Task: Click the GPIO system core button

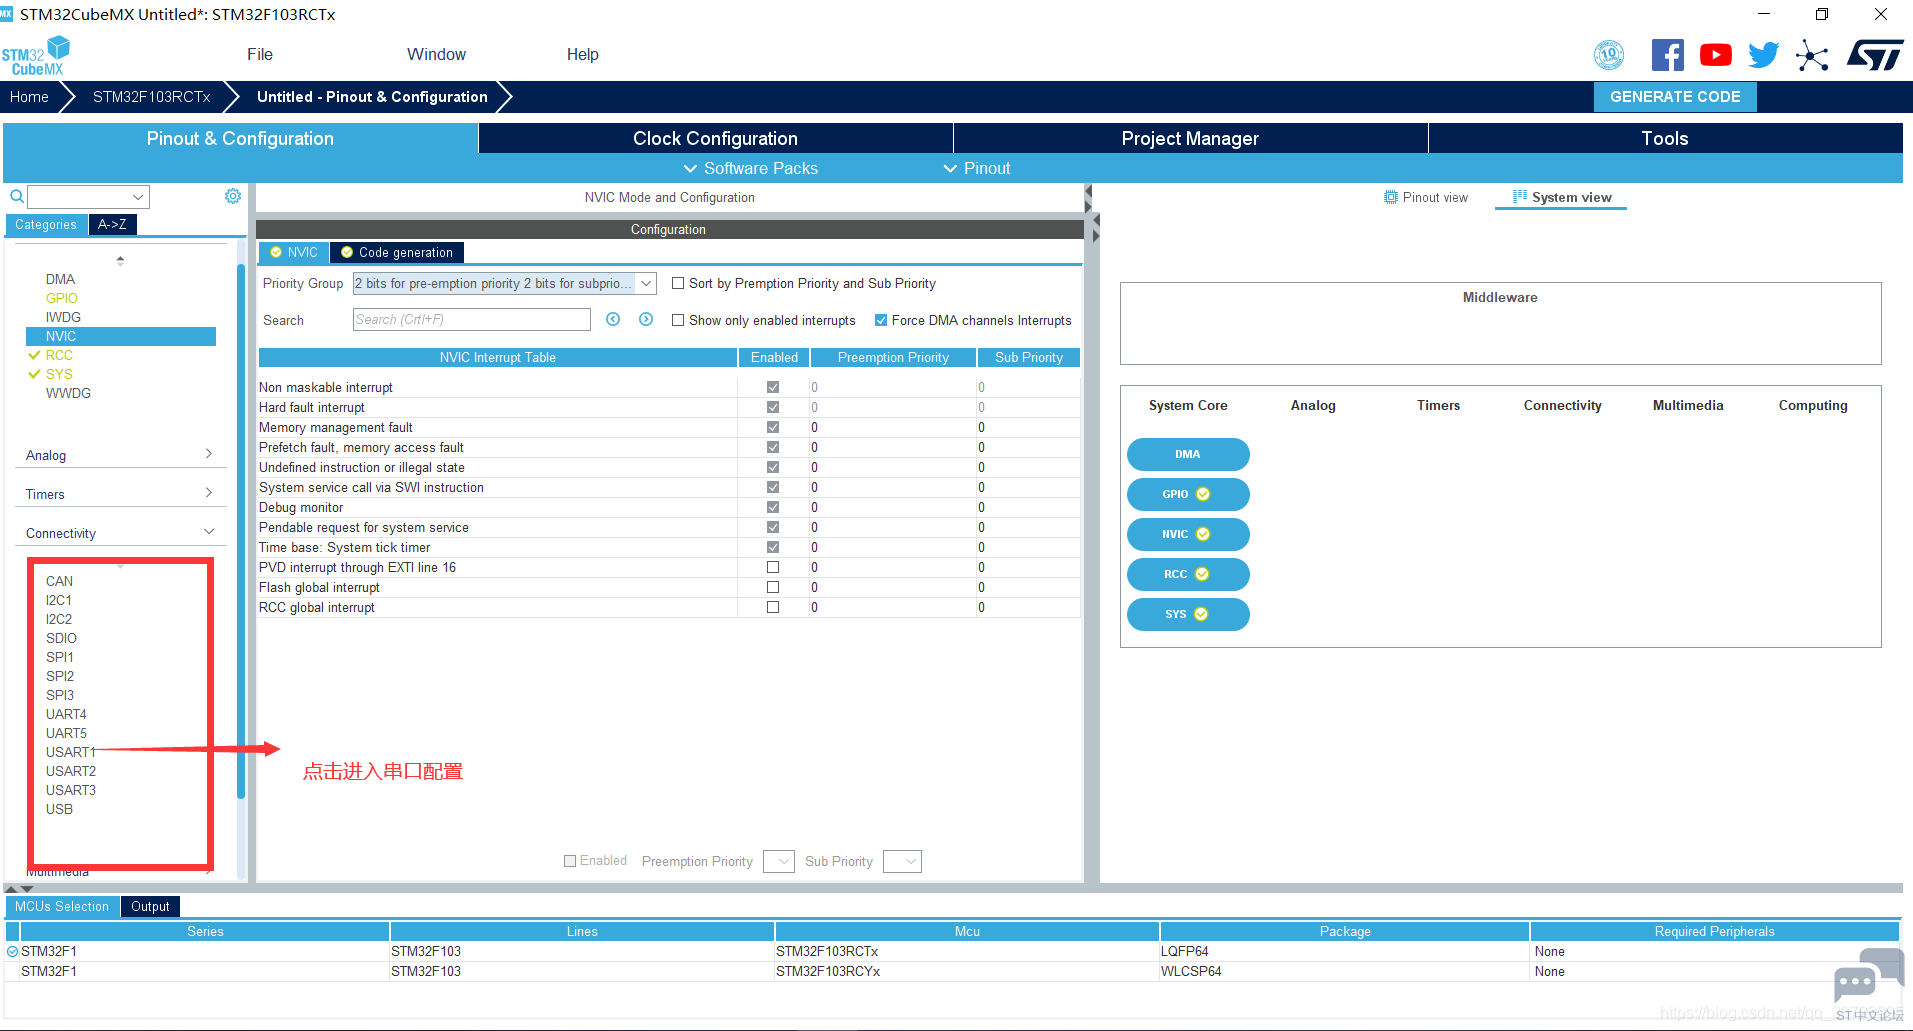Action: pos(1188,494)
